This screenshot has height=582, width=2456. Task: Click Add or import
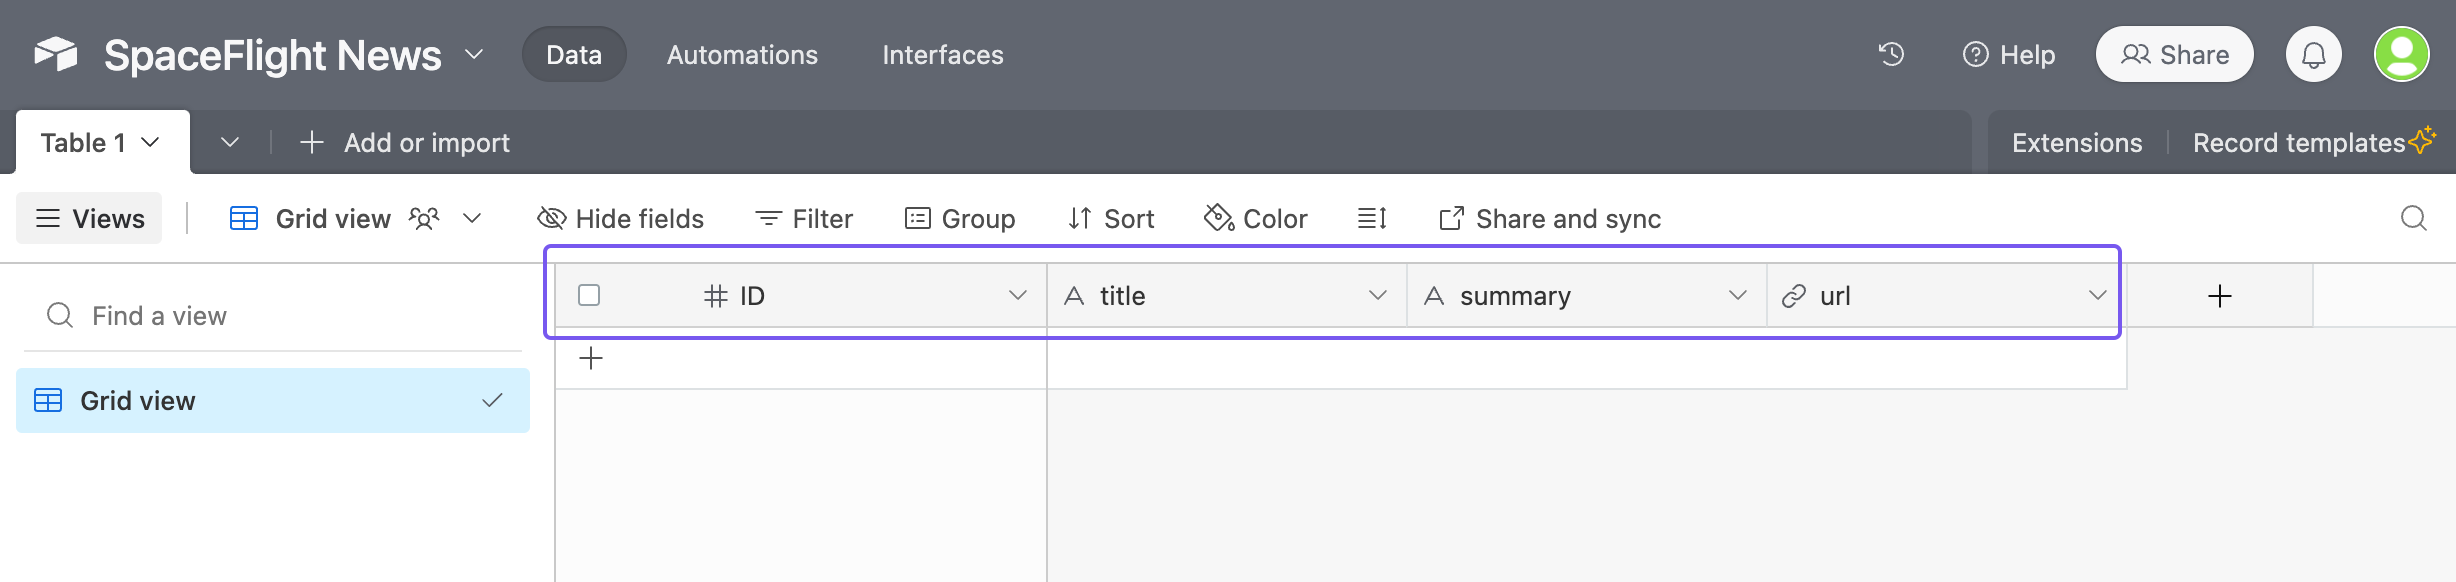pyautogui.click(x=405, y=143)
